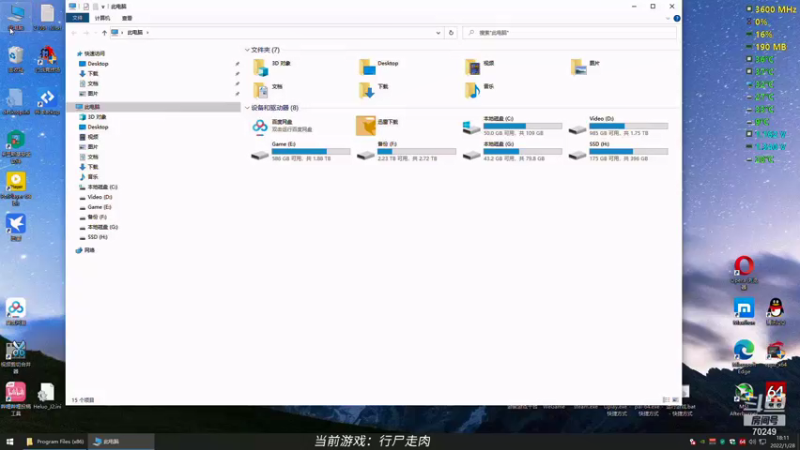The height and width of the screenshot is (450, 800).
Task: Click the SSD (H:) drive usage bar
Action: pos(628,152)
